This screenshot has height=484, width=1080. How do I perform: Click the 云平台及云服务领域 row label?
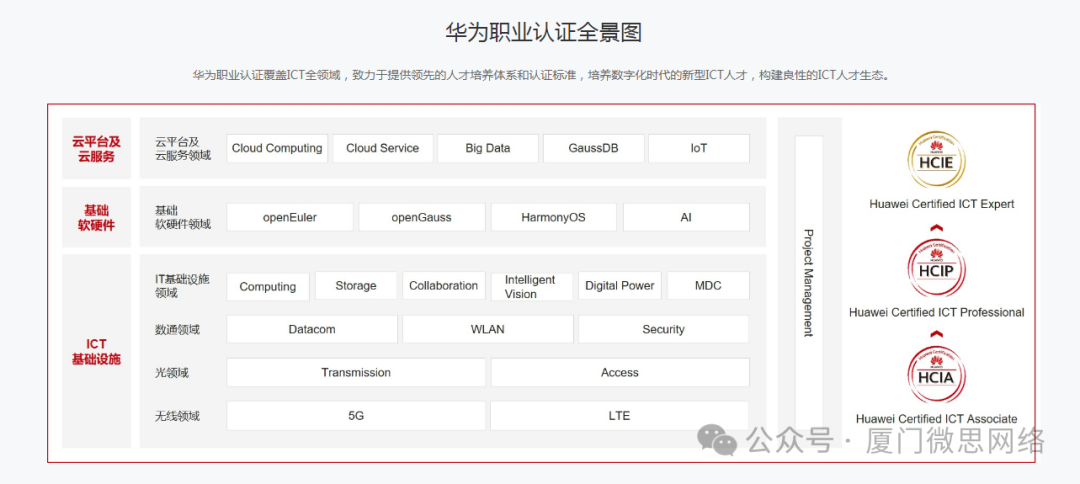183,149
